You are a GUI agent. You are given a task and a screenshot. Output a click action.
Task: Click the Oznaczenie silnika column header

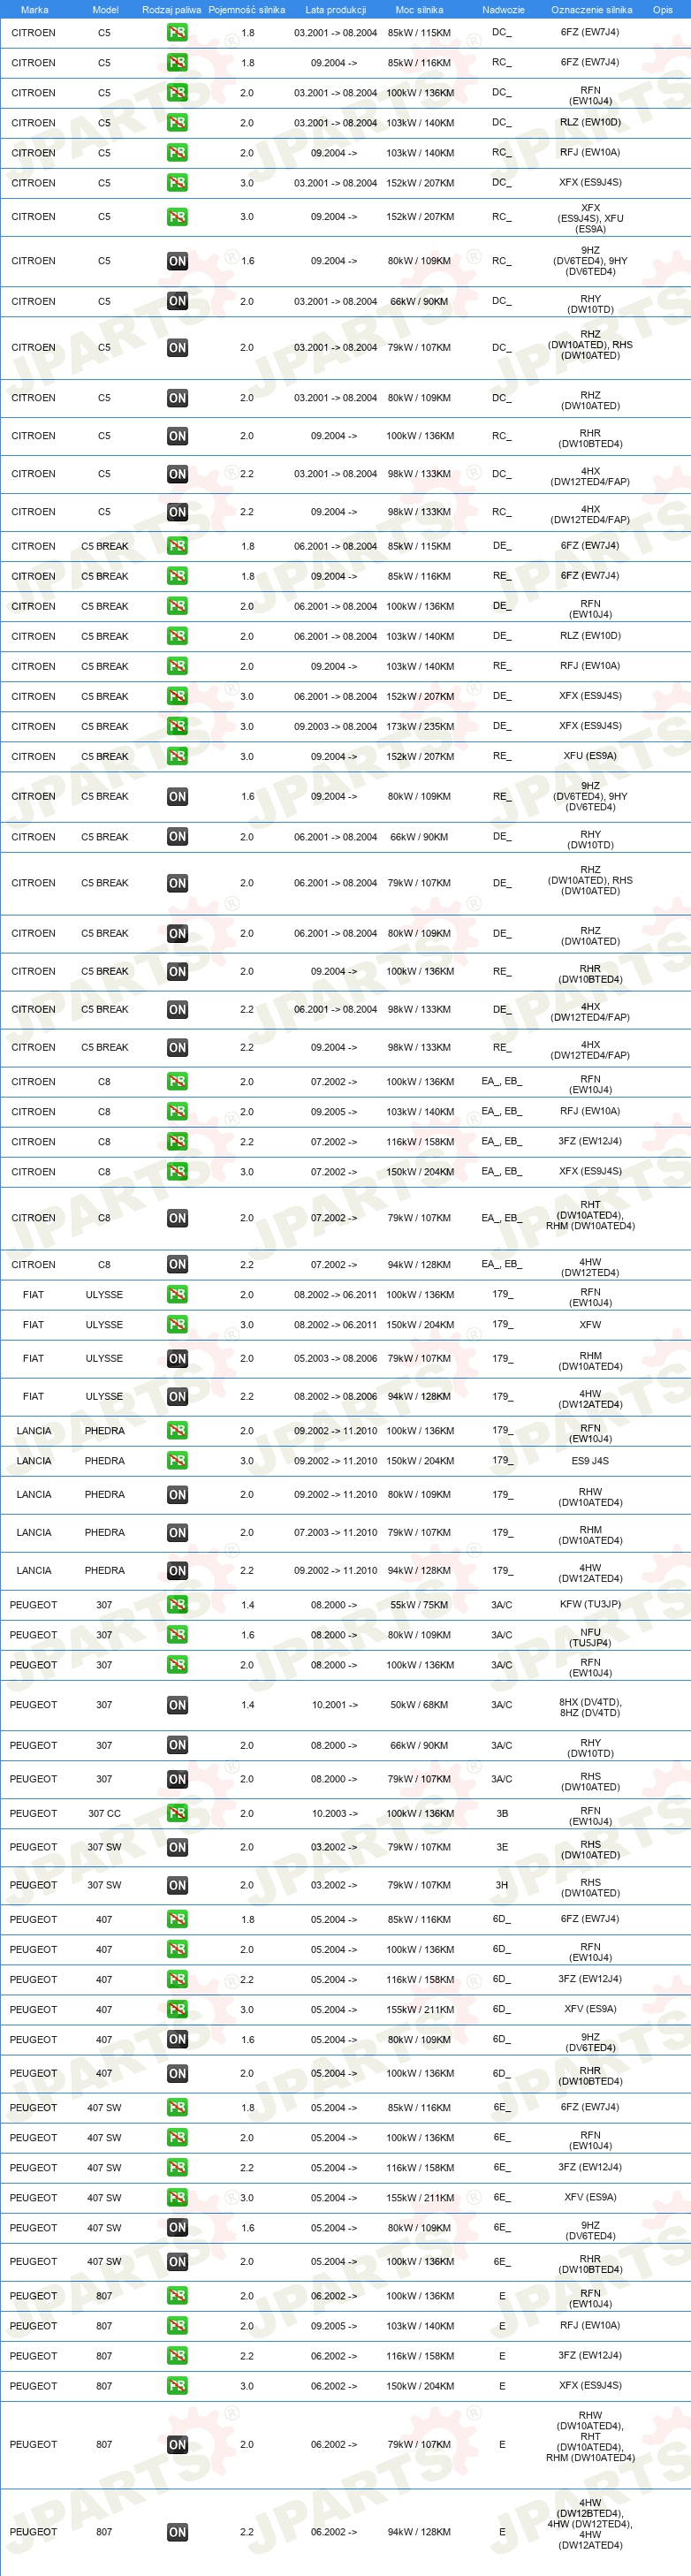click(591, 10)
